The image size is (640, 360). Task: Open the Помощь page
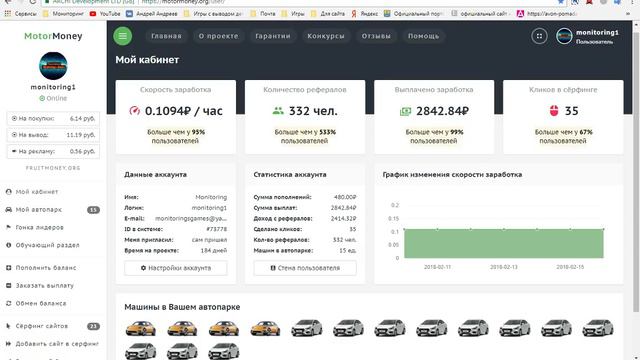tap(423, 36)
